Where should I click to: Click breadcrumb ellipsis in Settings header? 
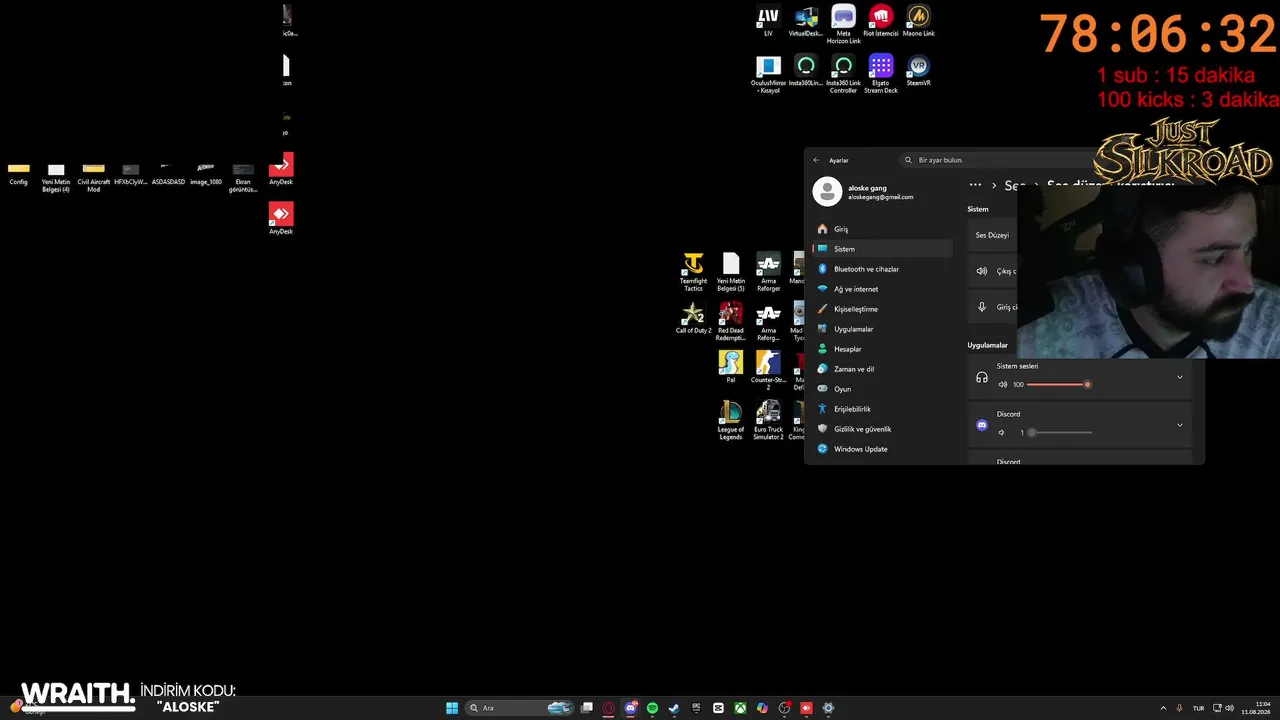976,186
